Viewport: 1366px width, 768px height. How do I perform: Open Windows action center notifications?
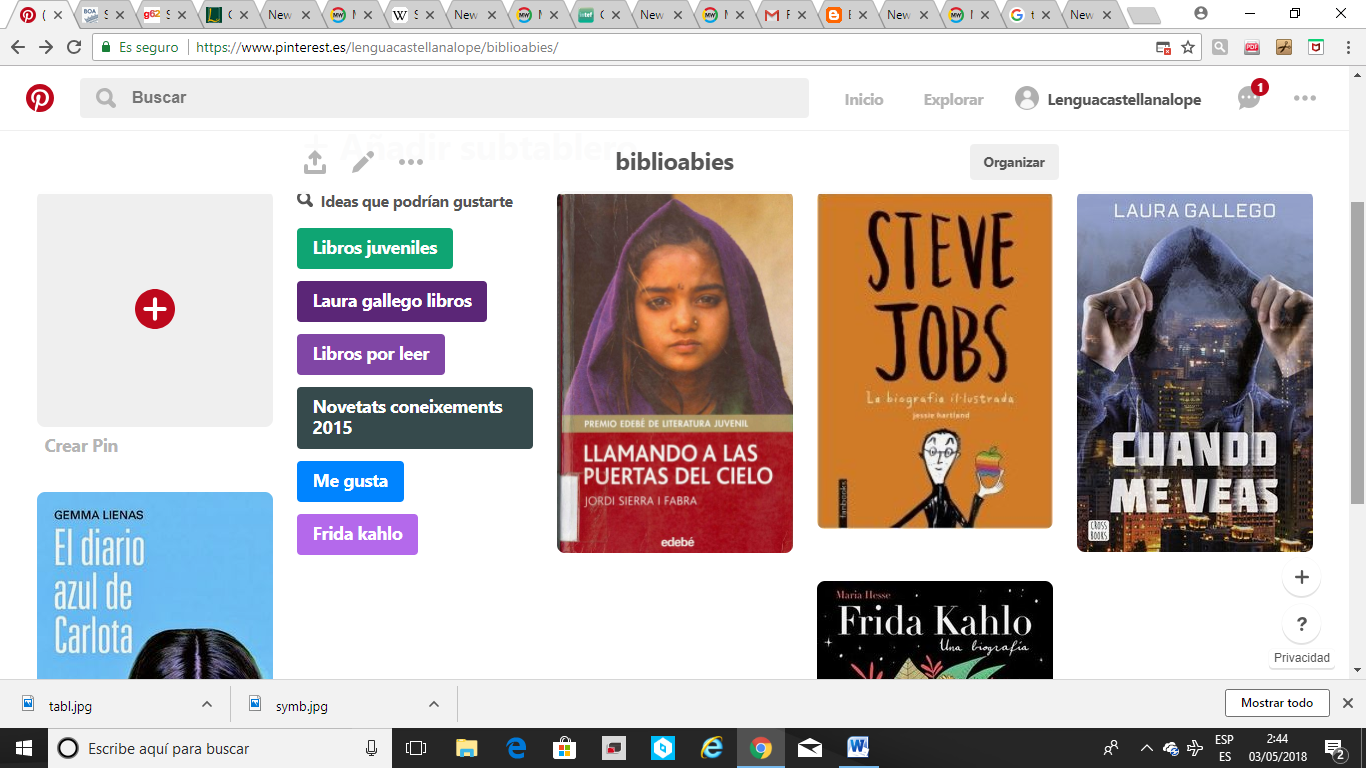[1334, 748]
